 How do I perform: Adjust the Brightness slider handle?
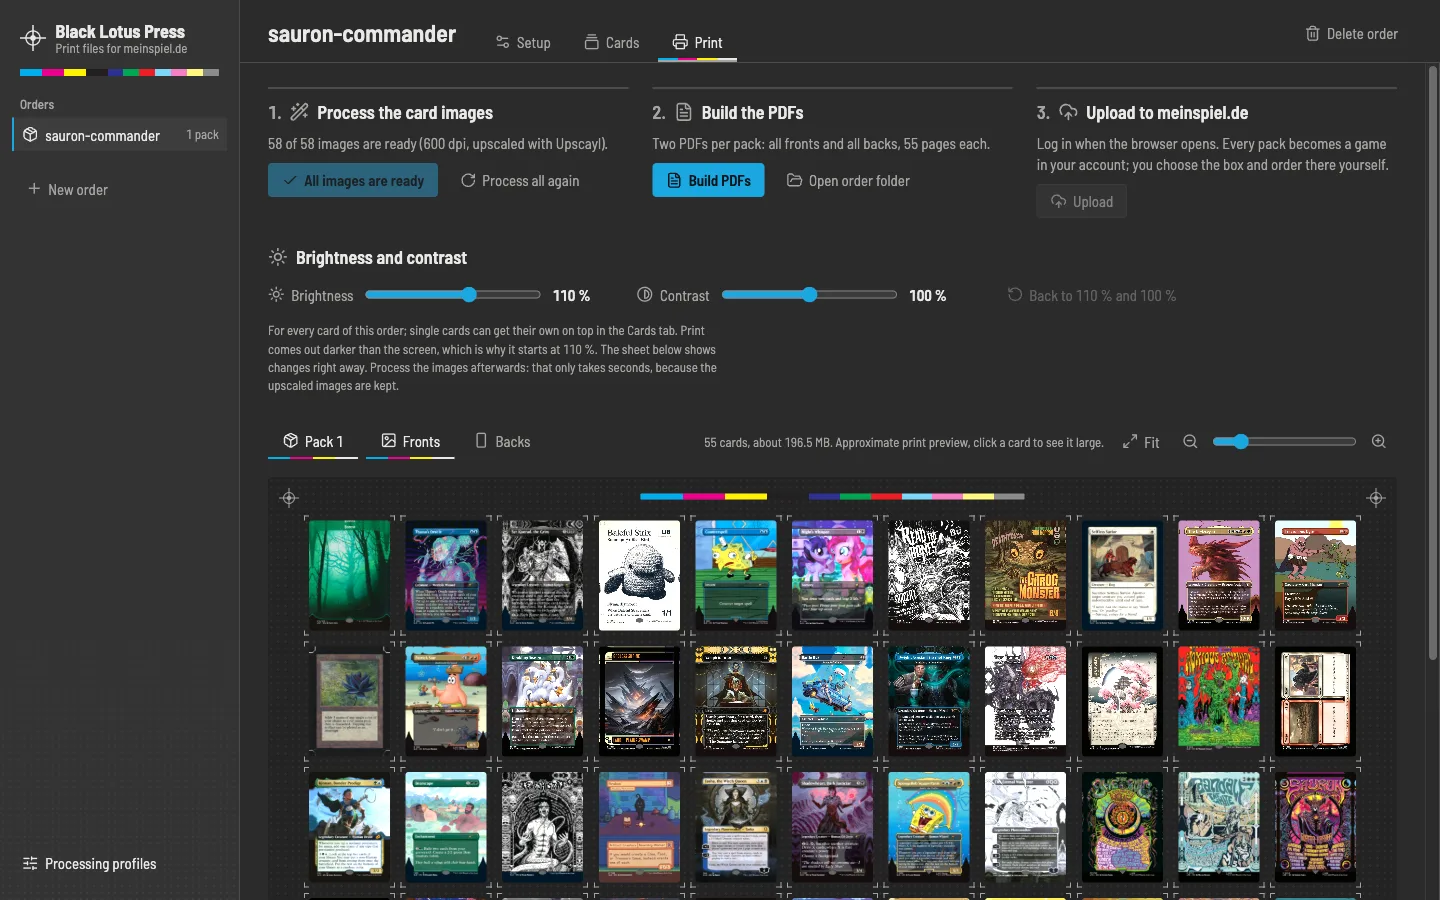(x=470, y=295)
